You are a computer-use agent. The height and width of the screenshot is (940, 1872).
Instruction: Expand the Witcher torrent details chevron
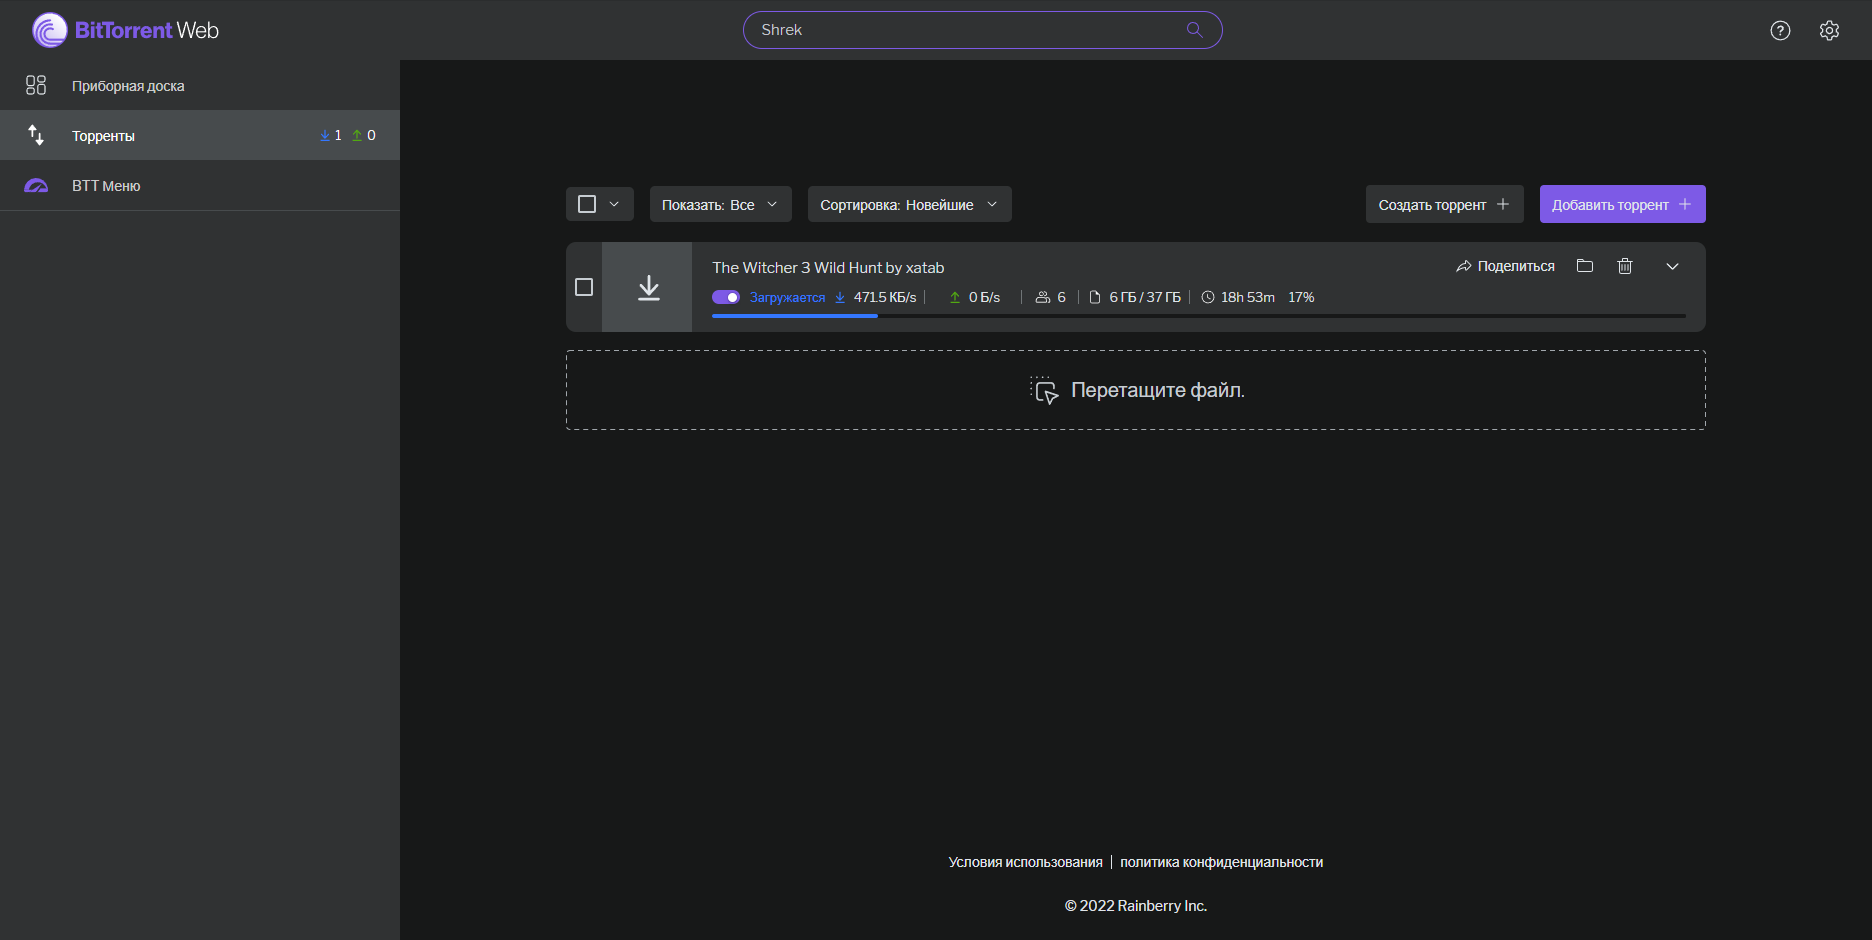(1672, 266)
